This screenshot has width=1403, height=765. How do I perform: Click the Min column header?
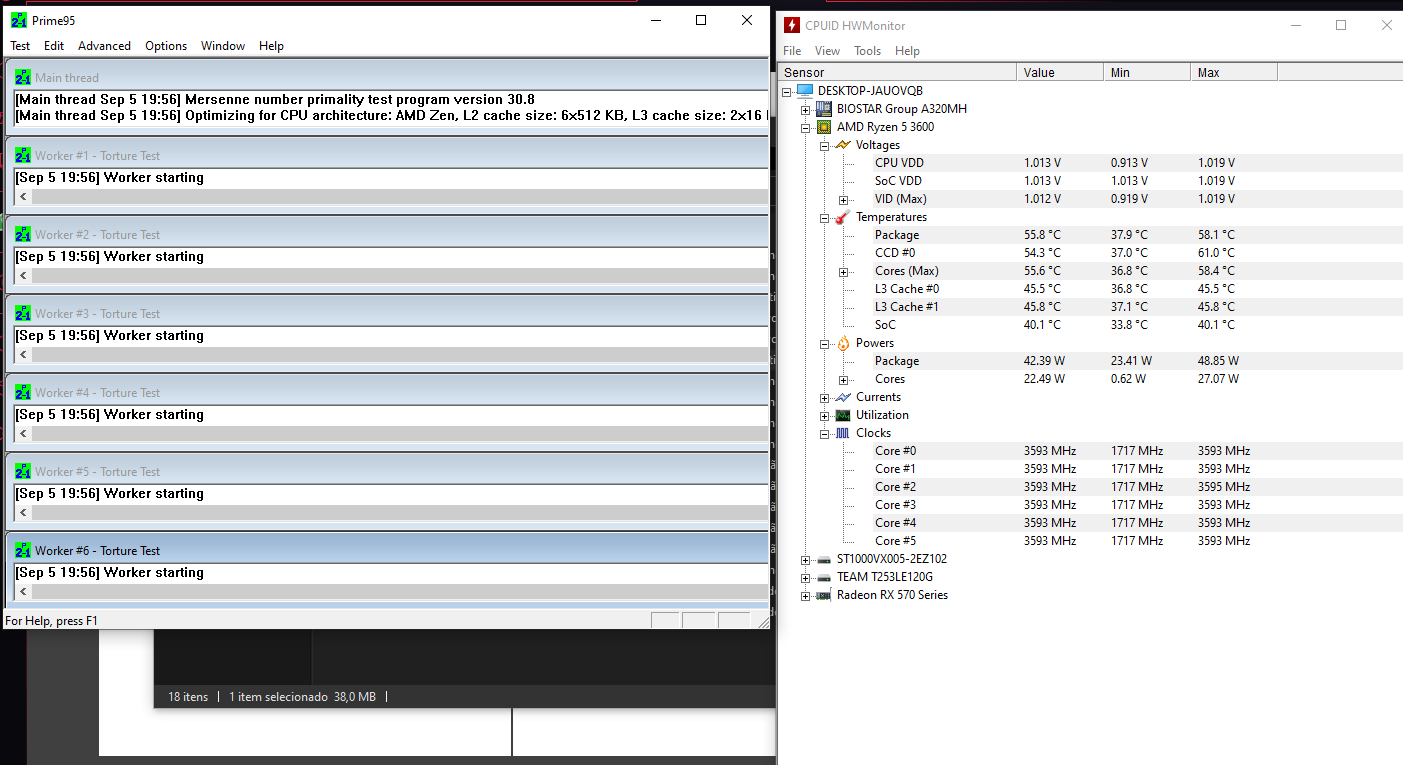click(x=1148, y=72)
